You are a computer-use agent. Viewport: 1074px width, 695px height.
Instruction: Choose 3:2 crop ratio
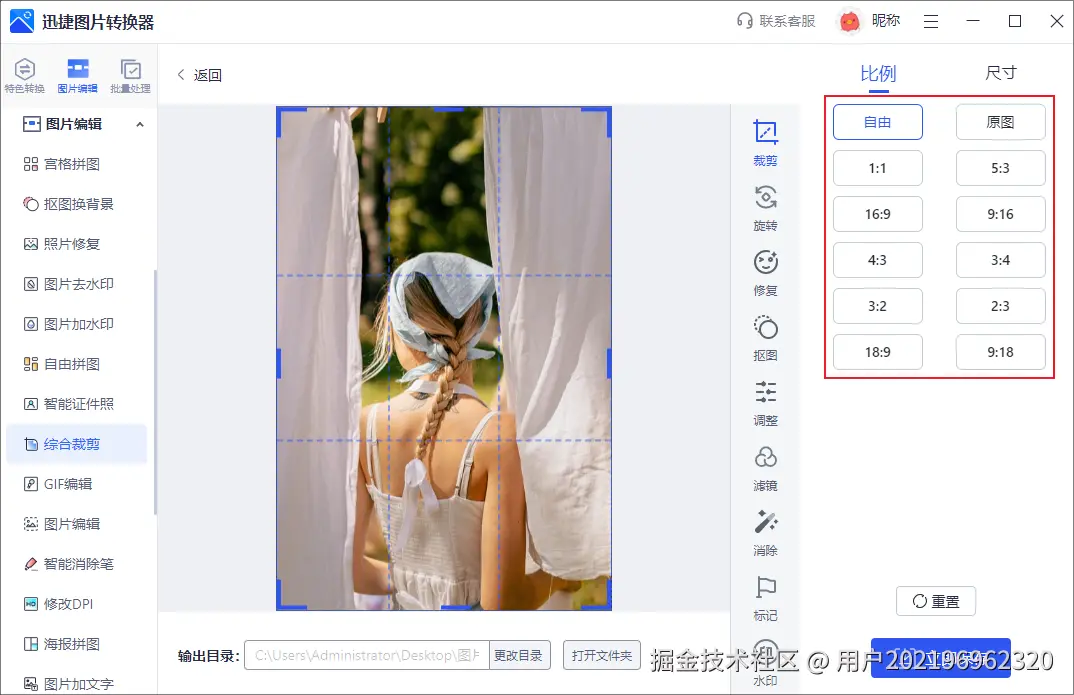(877, 305)
